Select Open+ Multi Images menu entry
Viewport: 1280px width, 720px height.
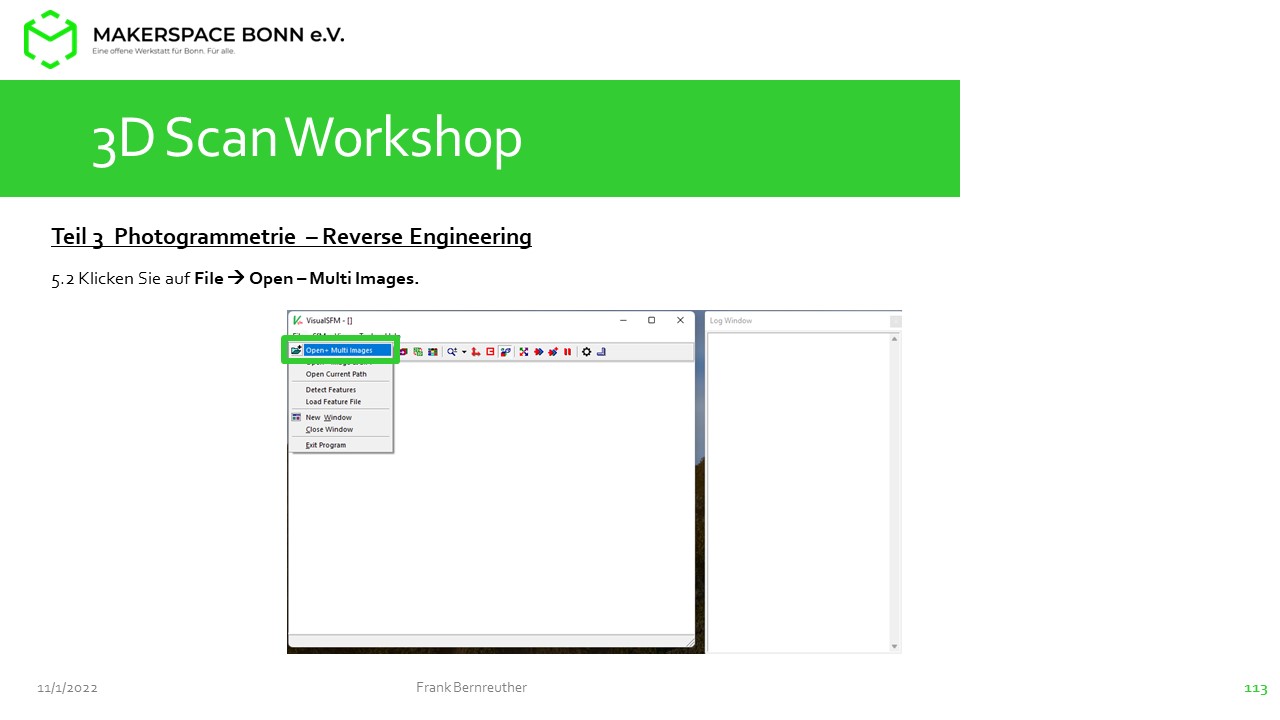click(x=347, y=350)
